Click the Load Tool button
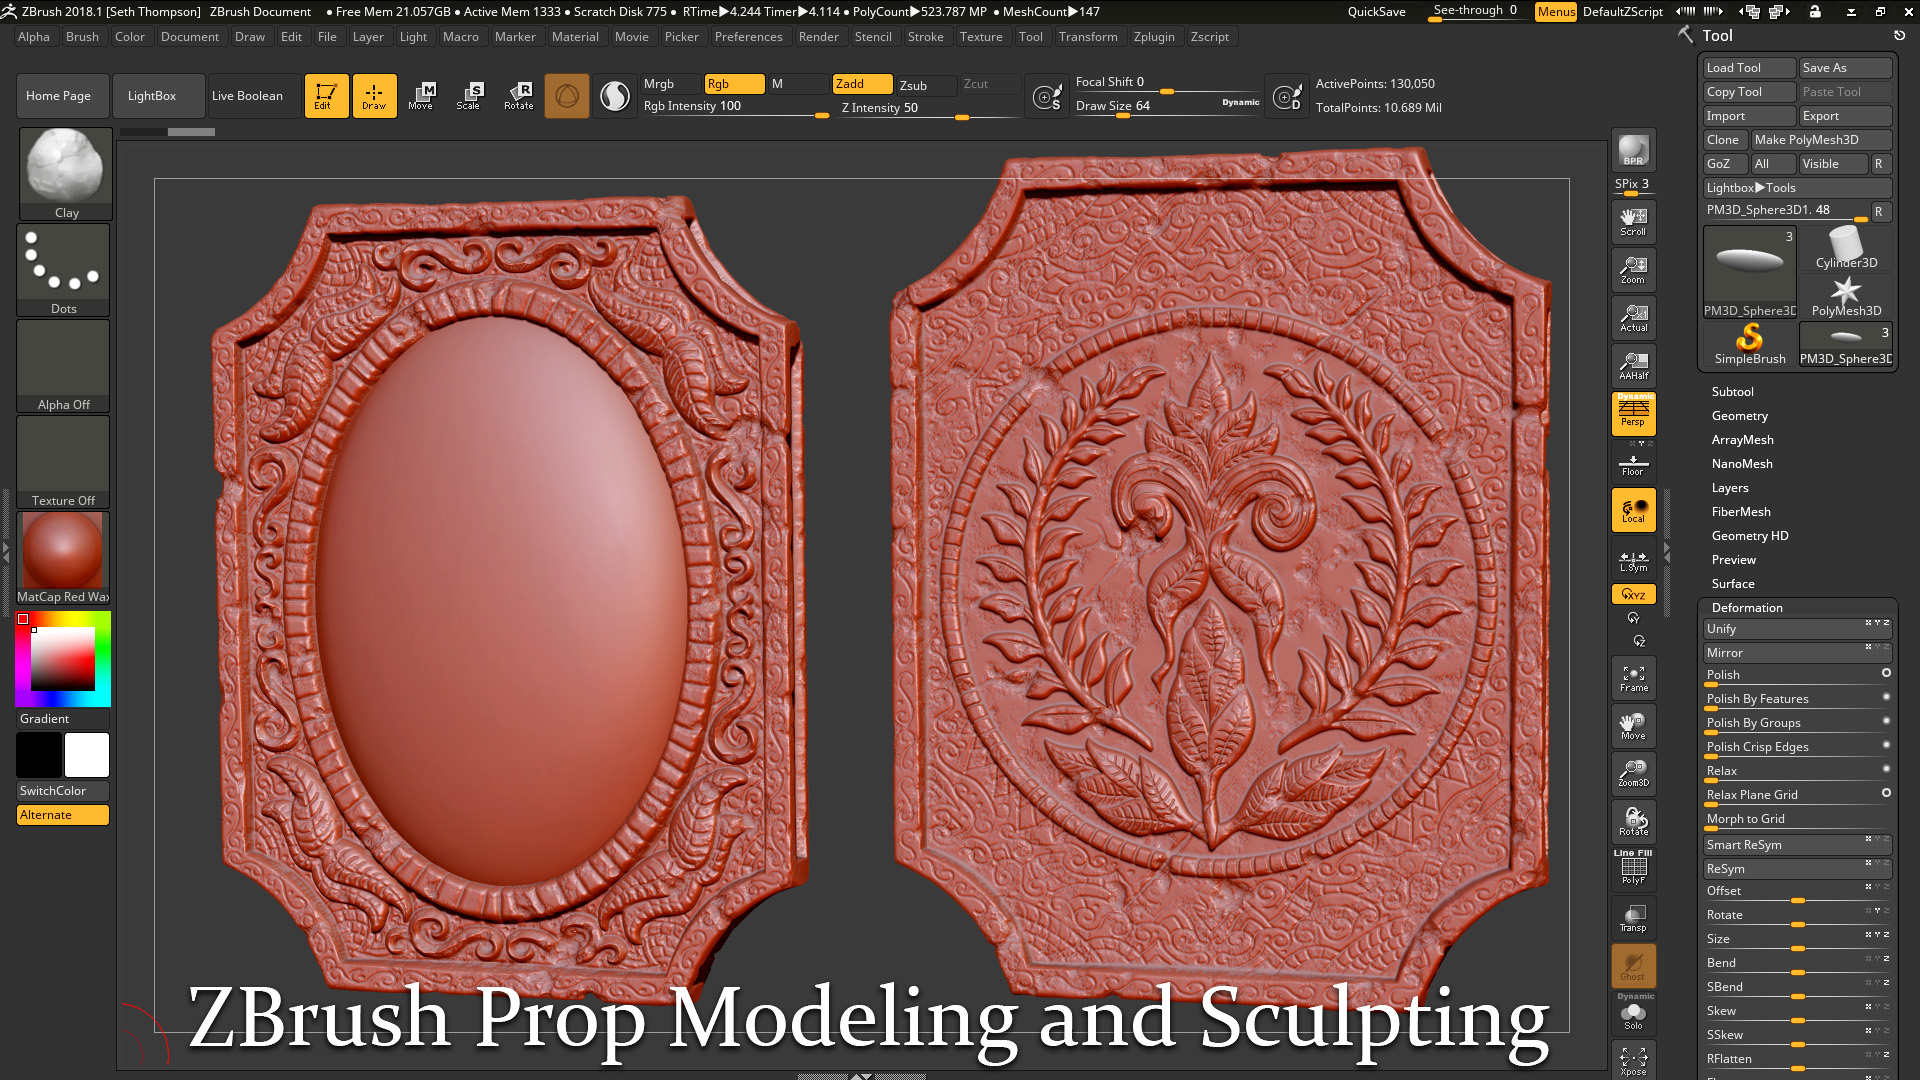 [1749, 68]
